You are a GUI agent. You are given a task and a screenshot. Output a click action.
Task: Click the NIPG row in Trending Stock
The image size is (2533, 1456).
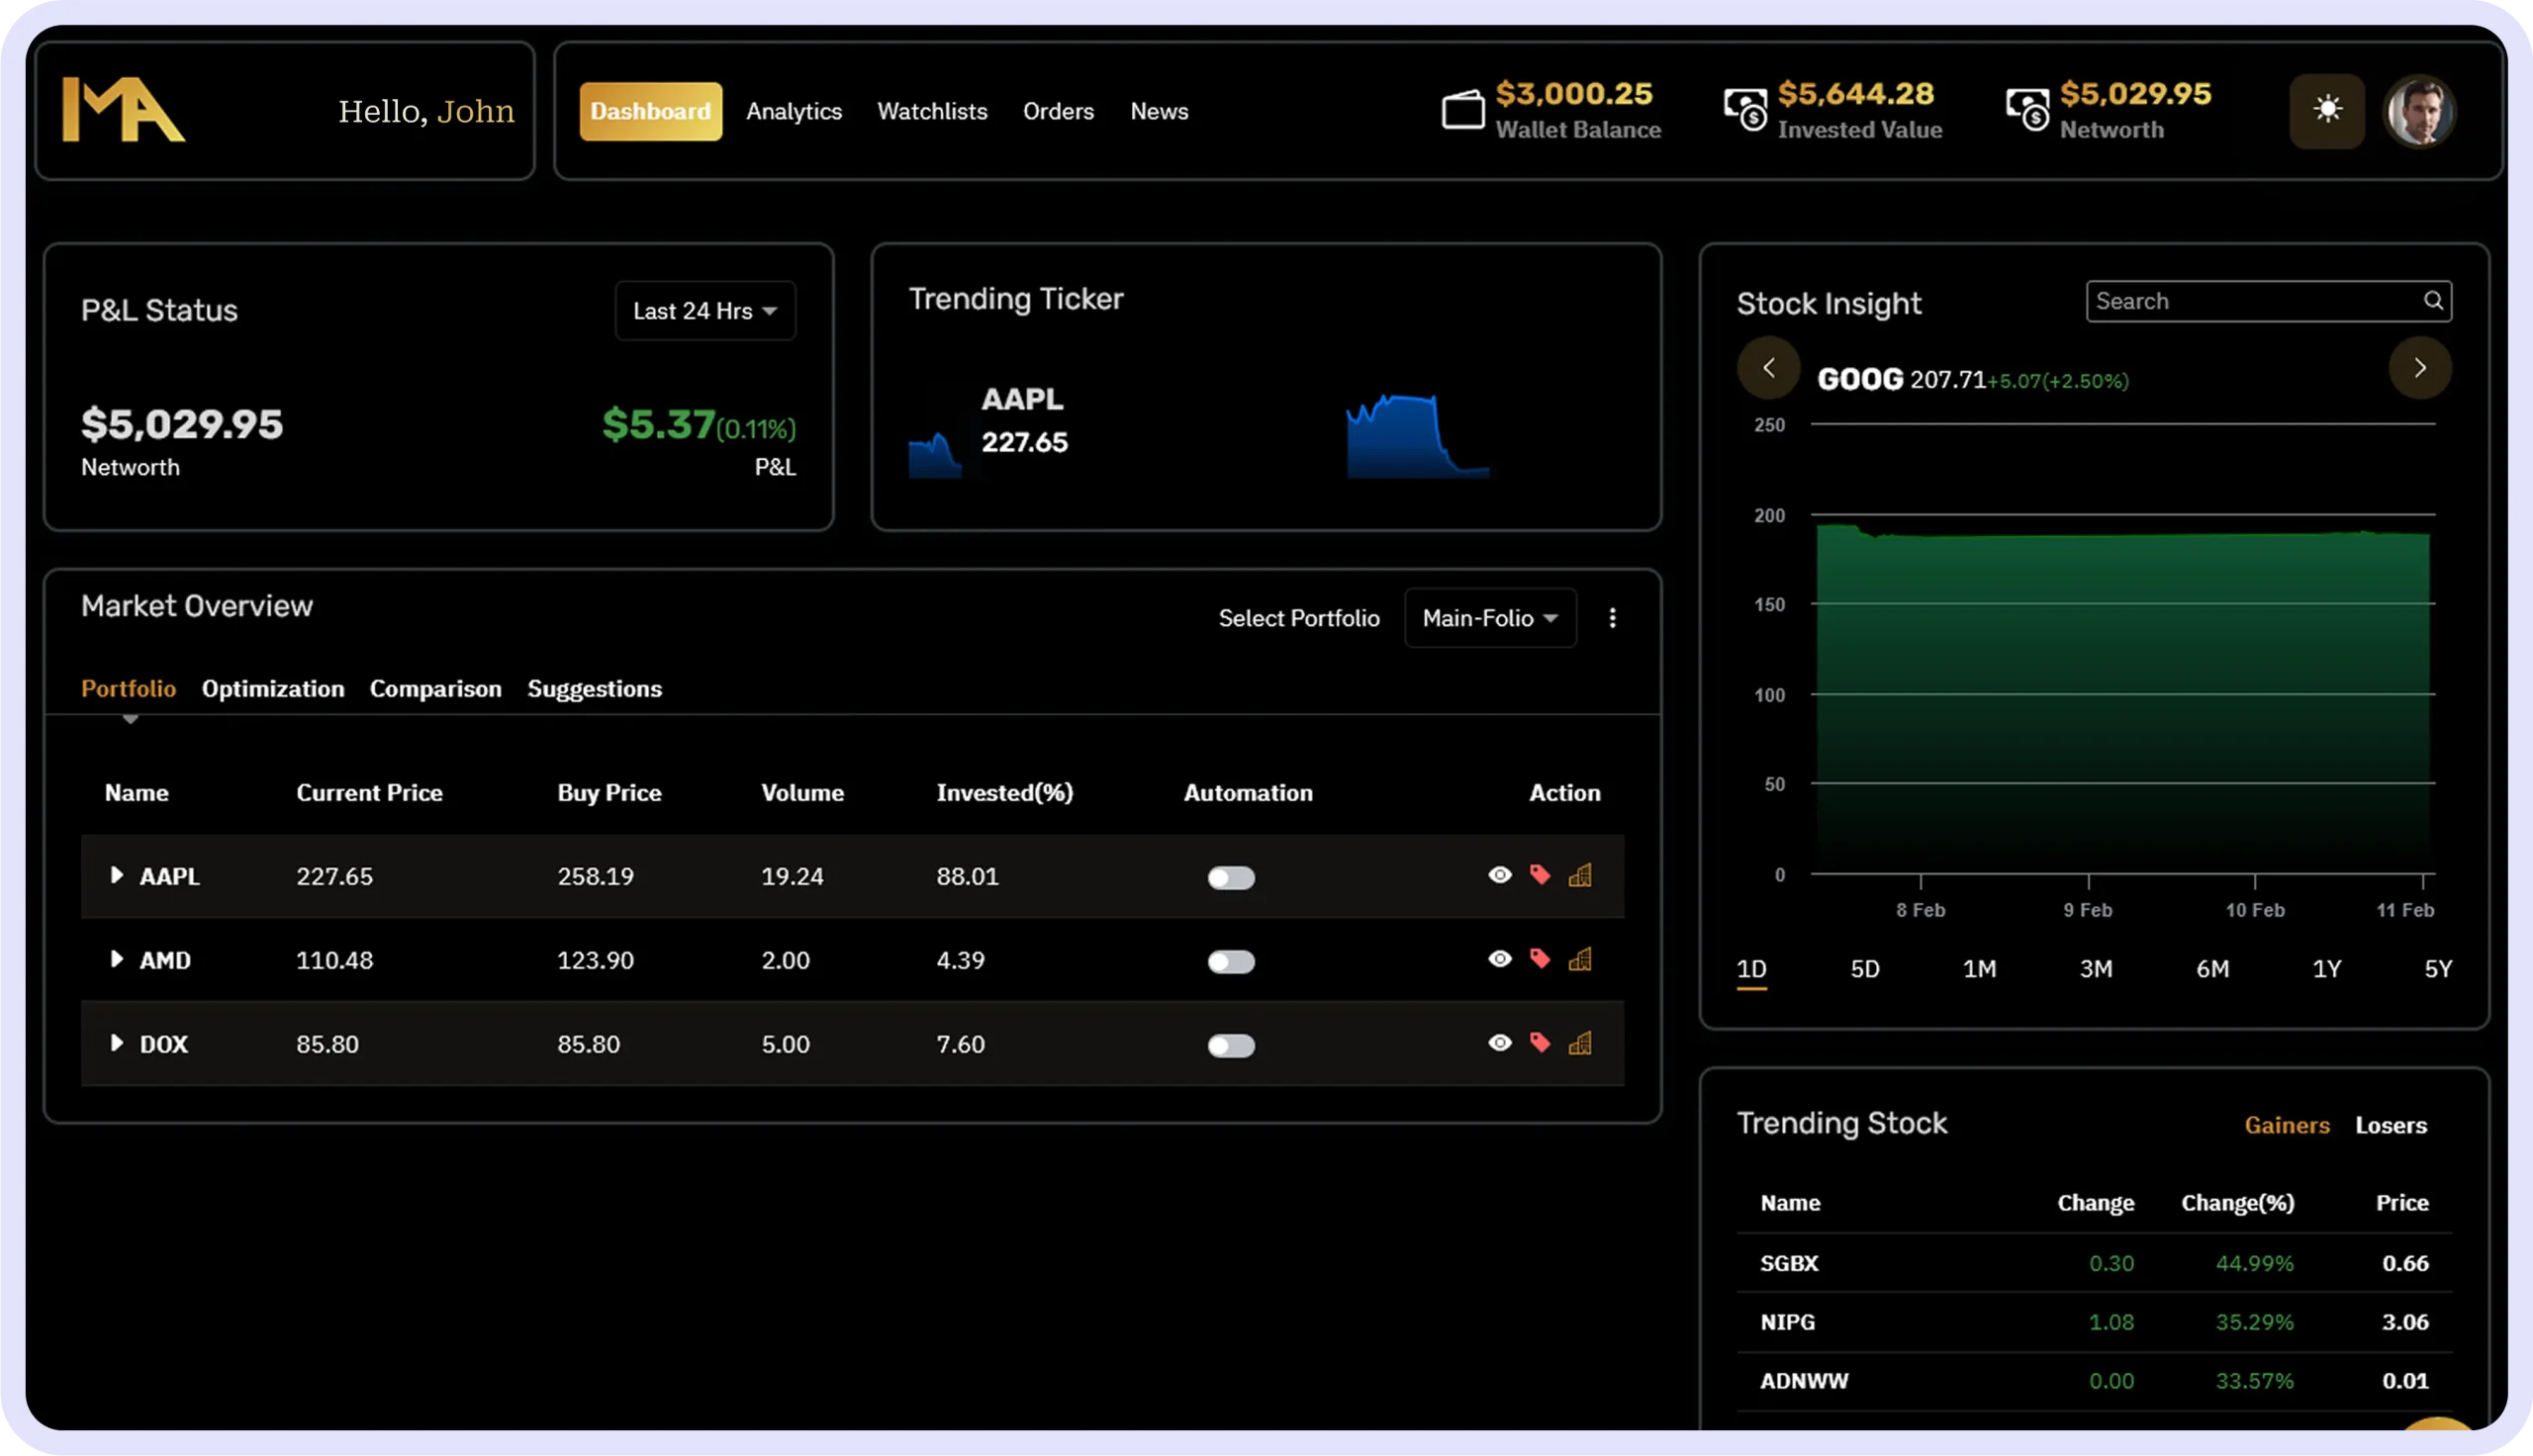click(x=2094, y=1321)
